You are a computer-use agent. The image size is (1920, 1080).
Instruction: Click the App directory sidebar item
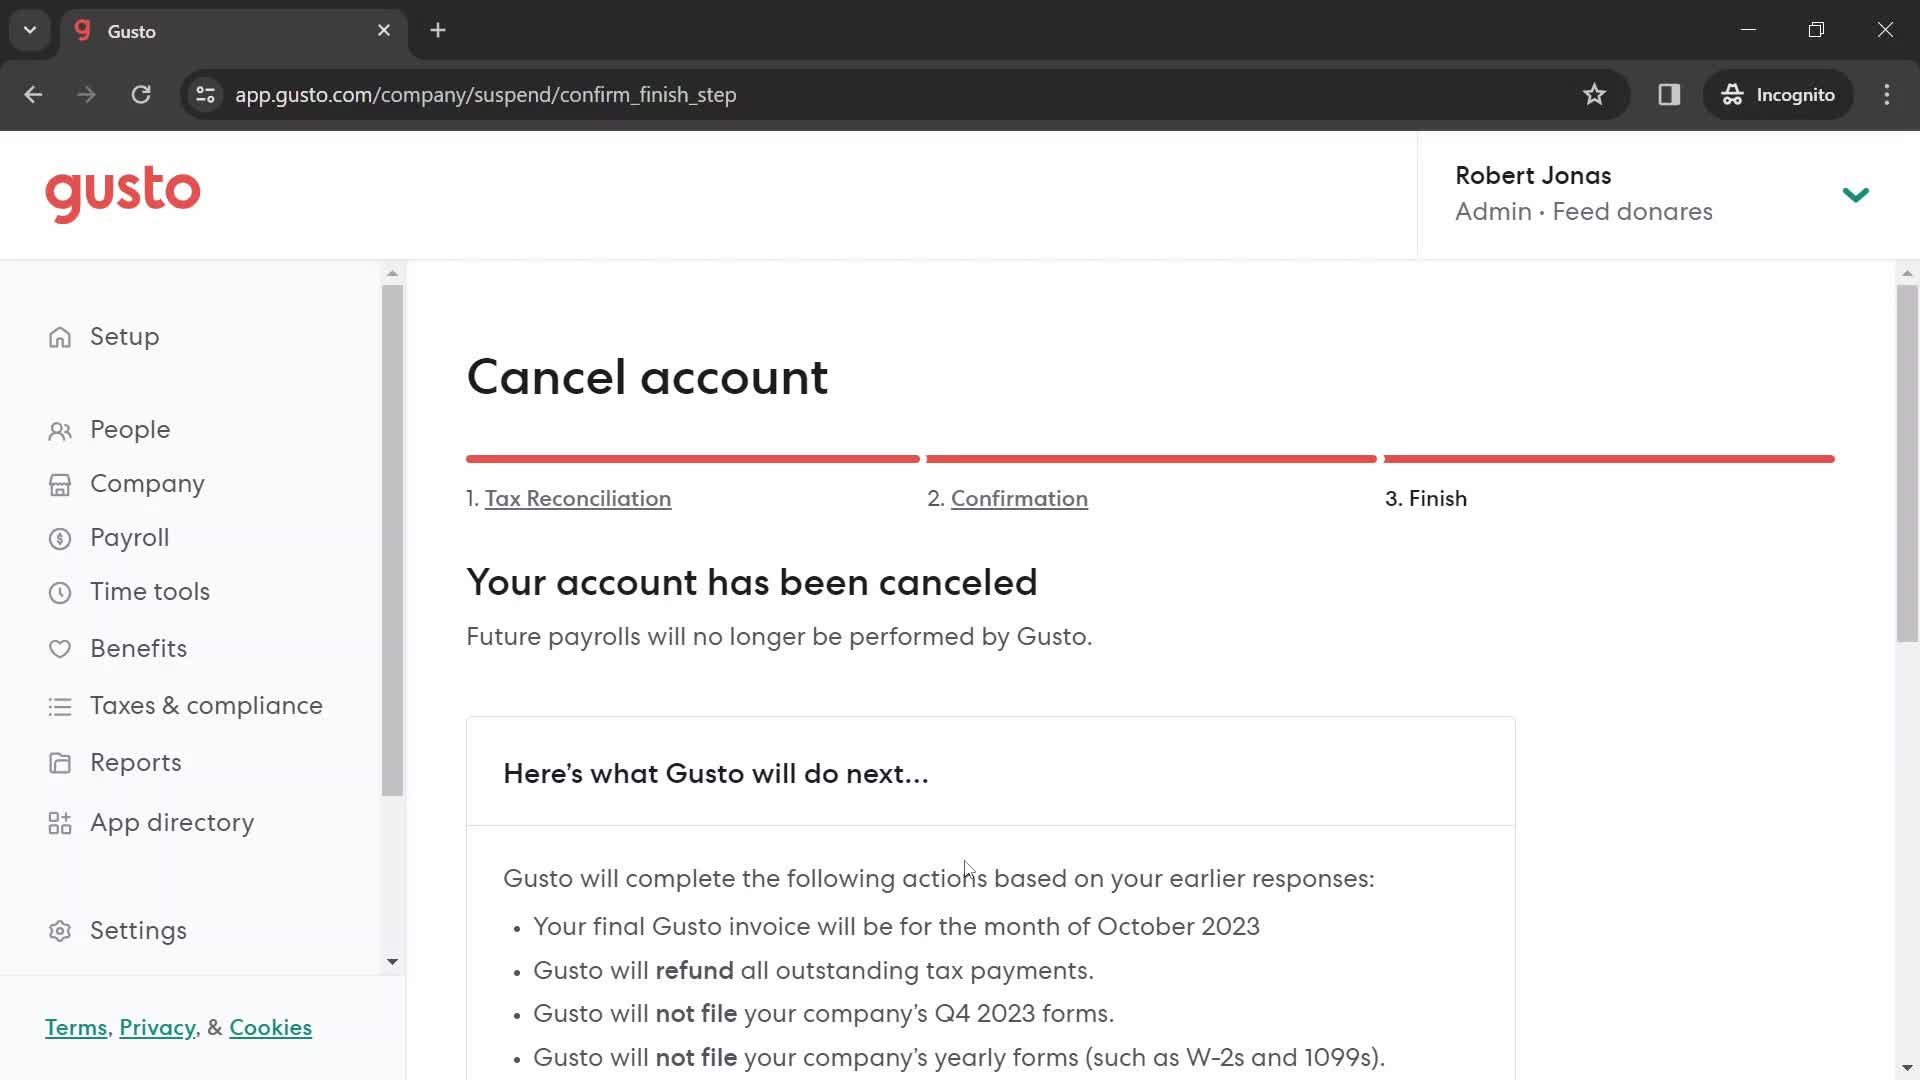tap(173, 824)
